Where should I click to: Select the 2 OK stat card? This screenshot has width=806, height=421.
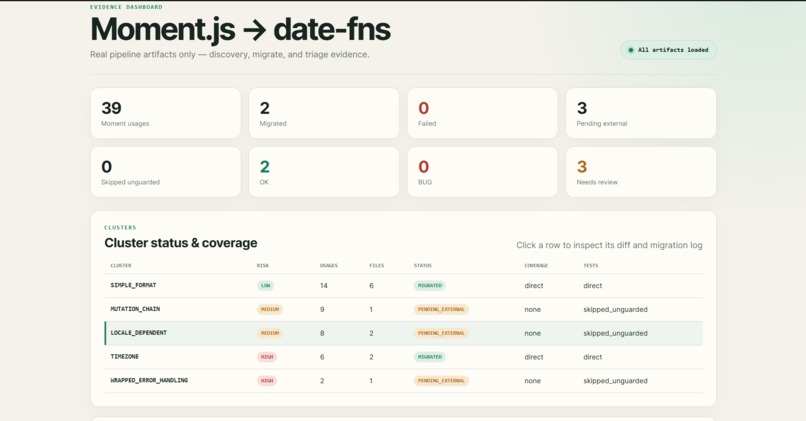click(x=324, y=172)
